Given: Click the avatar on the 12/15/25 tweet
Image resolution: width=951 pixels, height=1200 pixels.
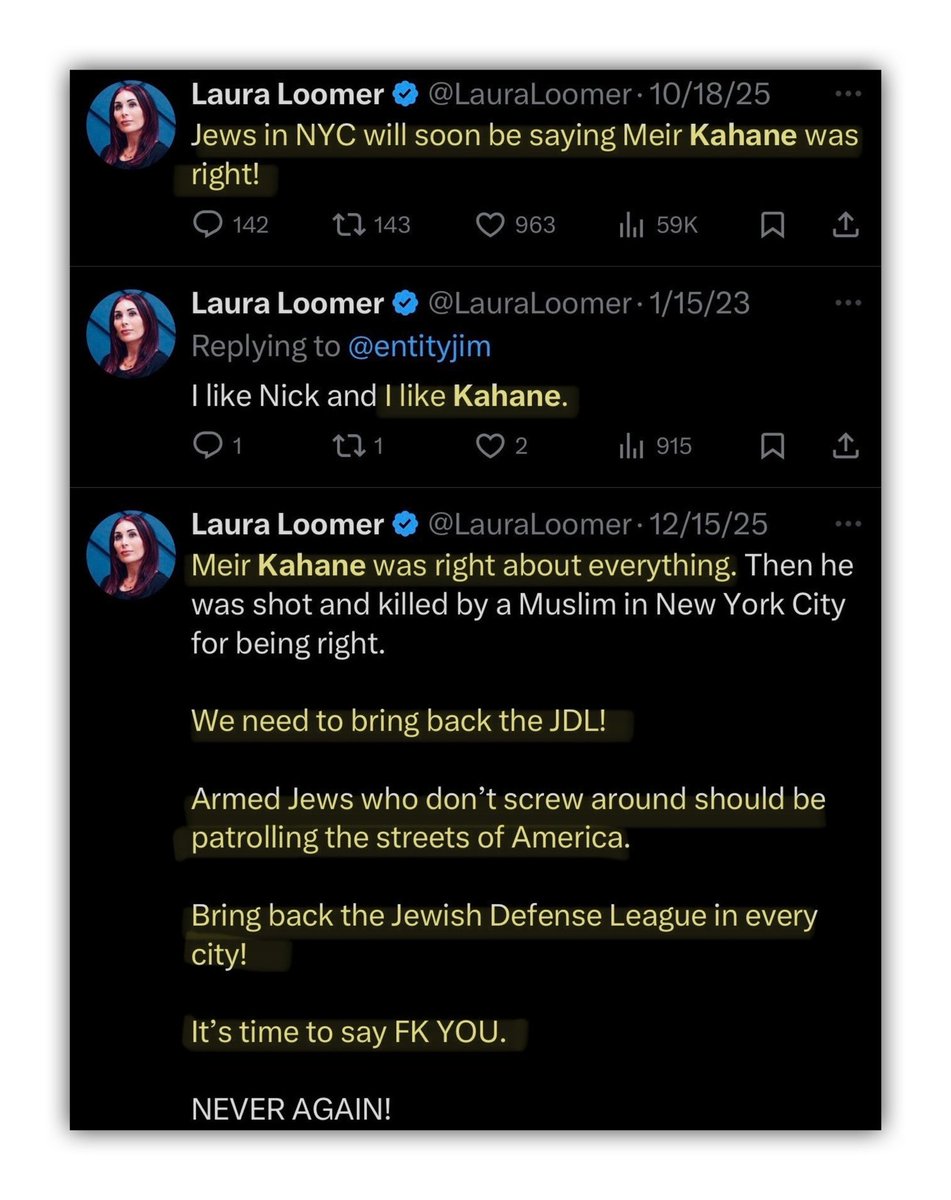Looking at the screenshot, I should pyautogui.click(x=132, y=555).
